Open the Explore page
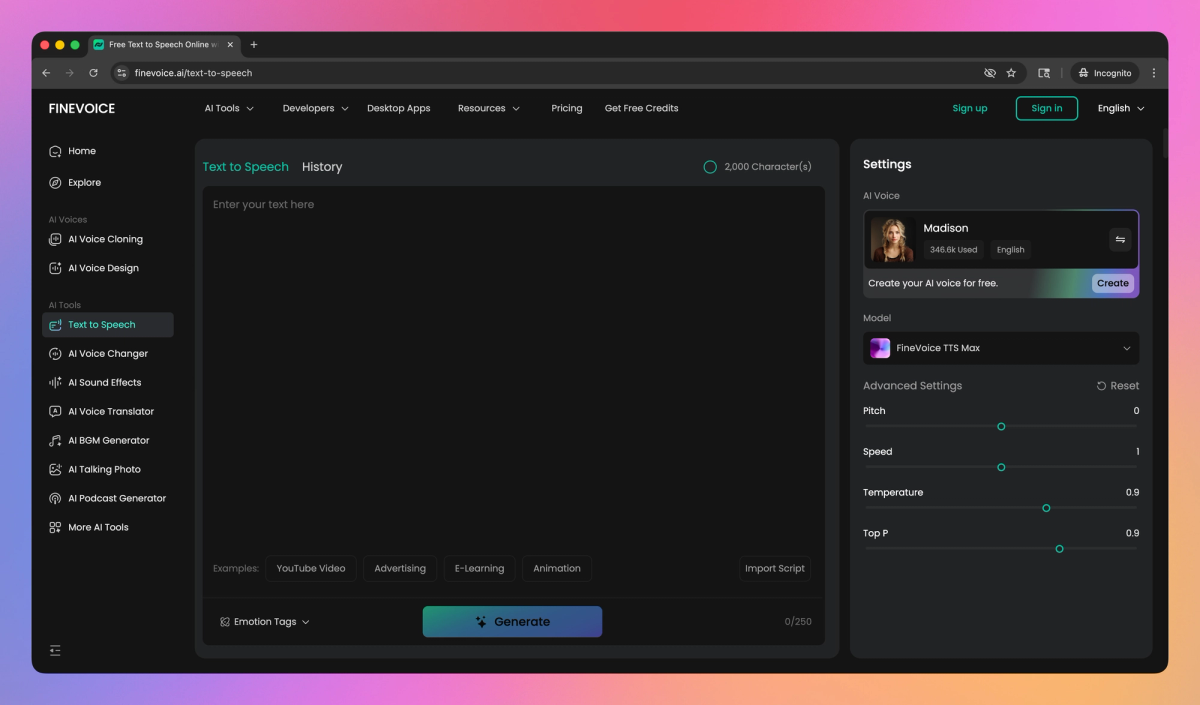1200x705 pixels. [x=86, y=182]
